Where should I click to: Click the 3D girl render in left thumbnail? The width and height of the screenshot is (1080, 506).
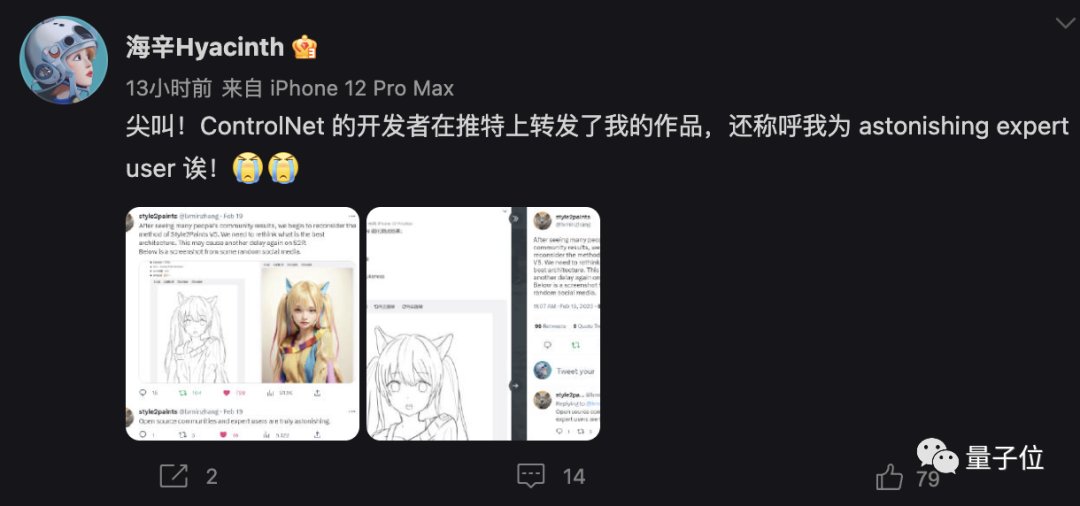tap(307, 324)
